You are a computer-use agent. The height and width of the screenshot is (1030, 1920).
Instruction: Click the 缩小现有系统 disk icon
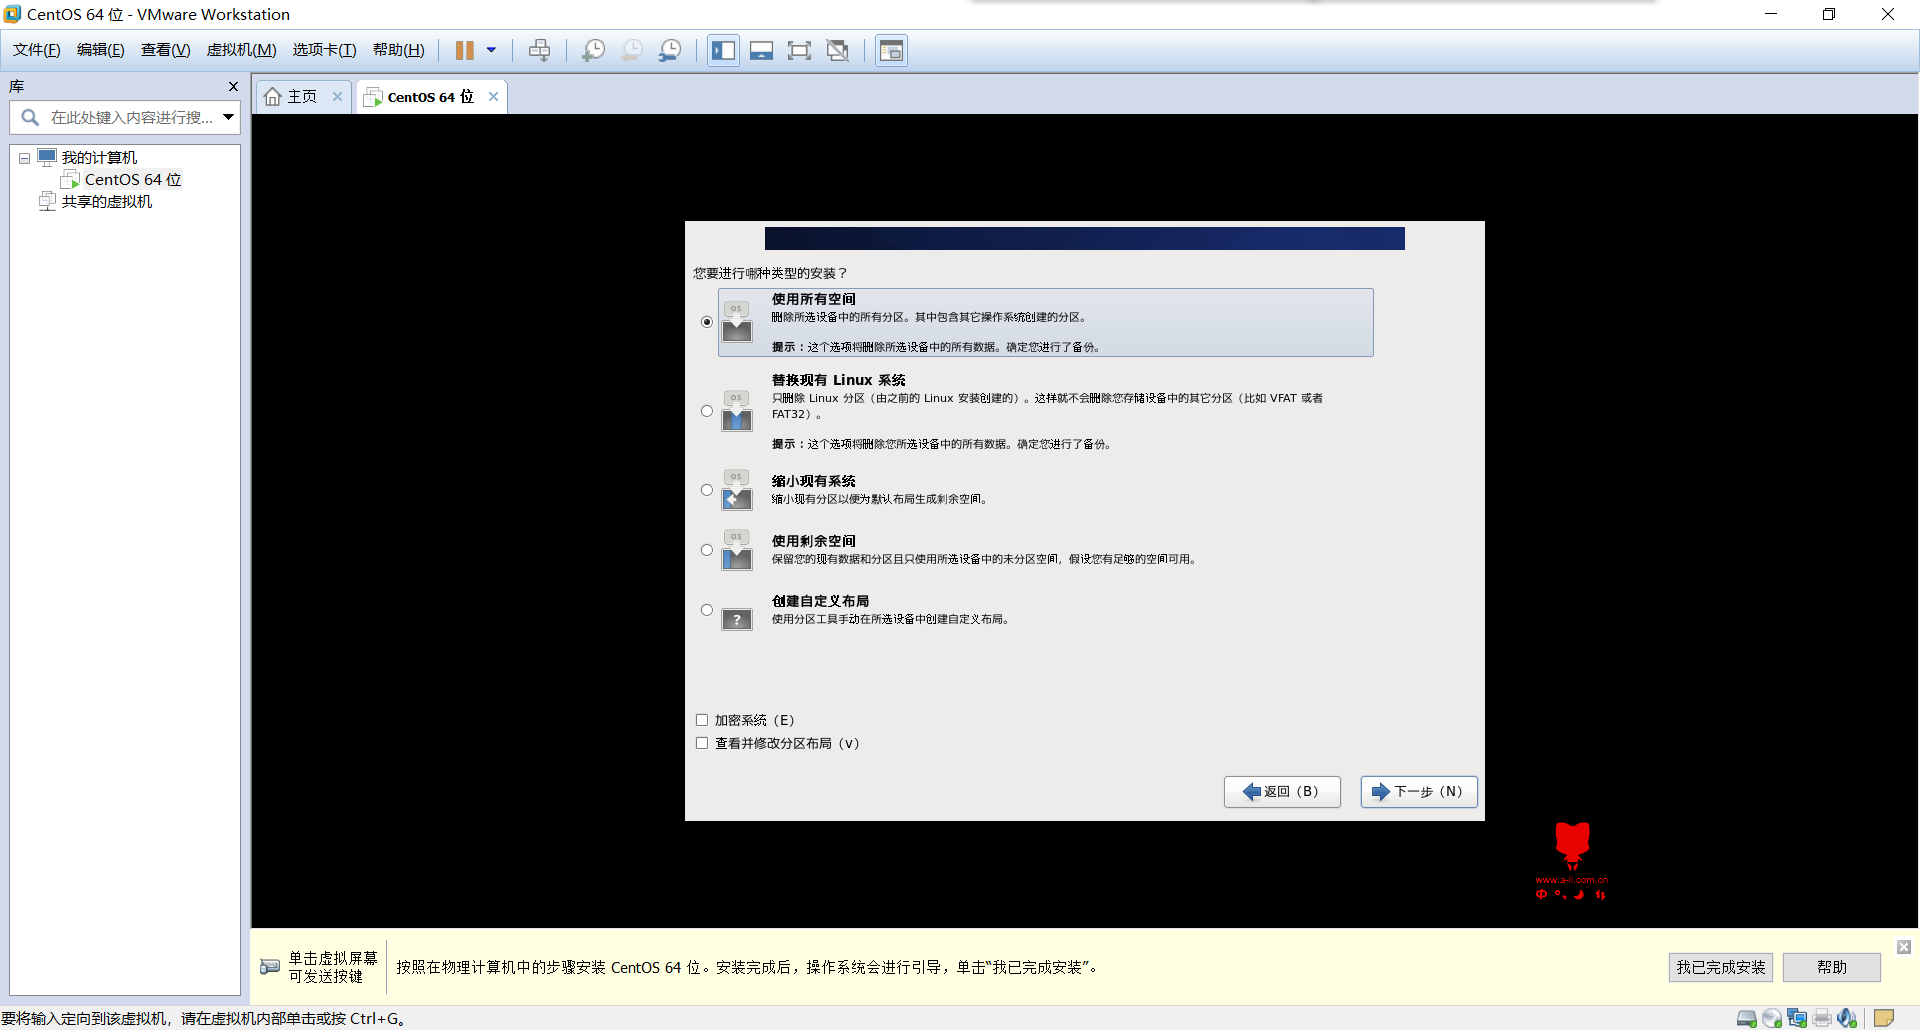pyautogui.click(x=737, y=490)
